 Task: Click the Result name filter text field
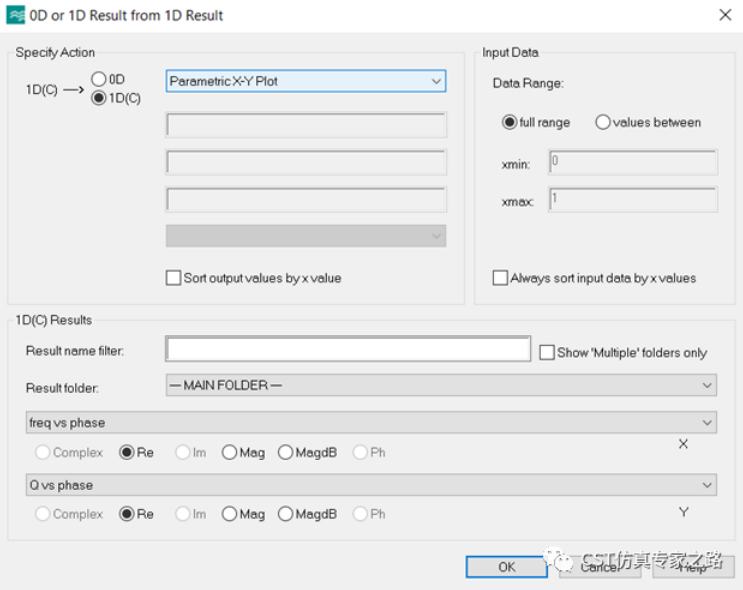(348, 349)
